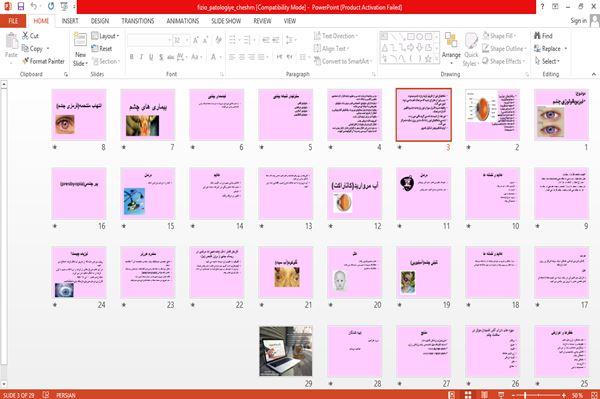Viewport: 600px width, 399px height.
Task: Click the Align Left icon
Action: 232,57
